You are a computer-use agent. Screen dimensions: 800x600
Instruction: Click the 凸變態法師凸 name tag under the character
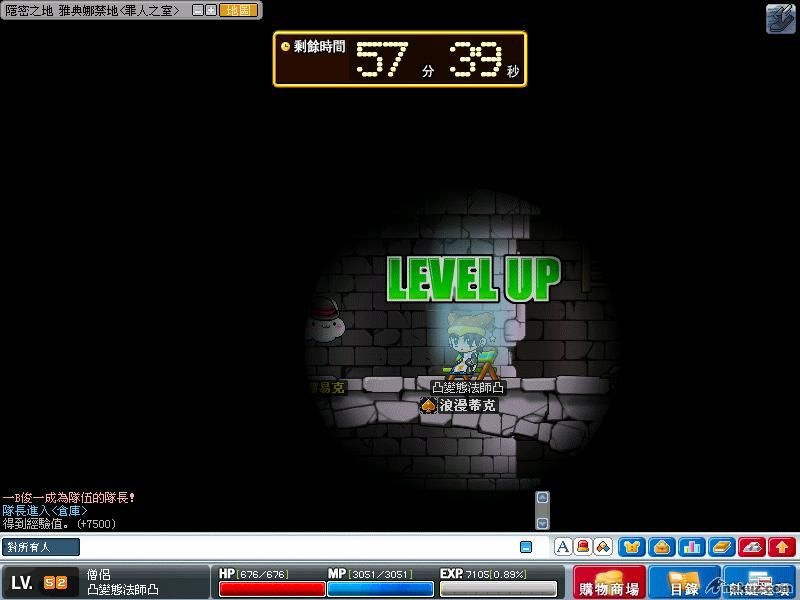(468, 388)
